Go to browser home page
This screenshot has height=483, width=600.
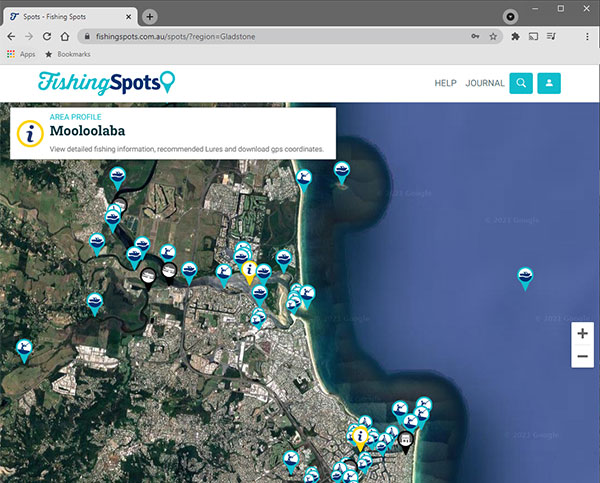tap(65, 36)
